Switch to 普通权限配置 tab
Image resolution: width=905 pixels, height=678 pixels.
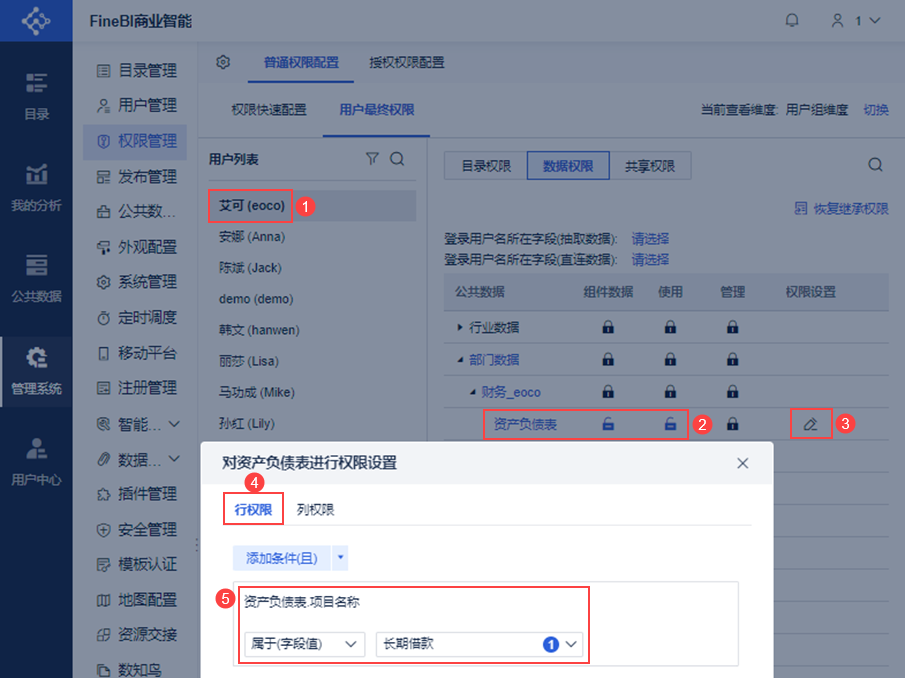click(x=301, y=62)
